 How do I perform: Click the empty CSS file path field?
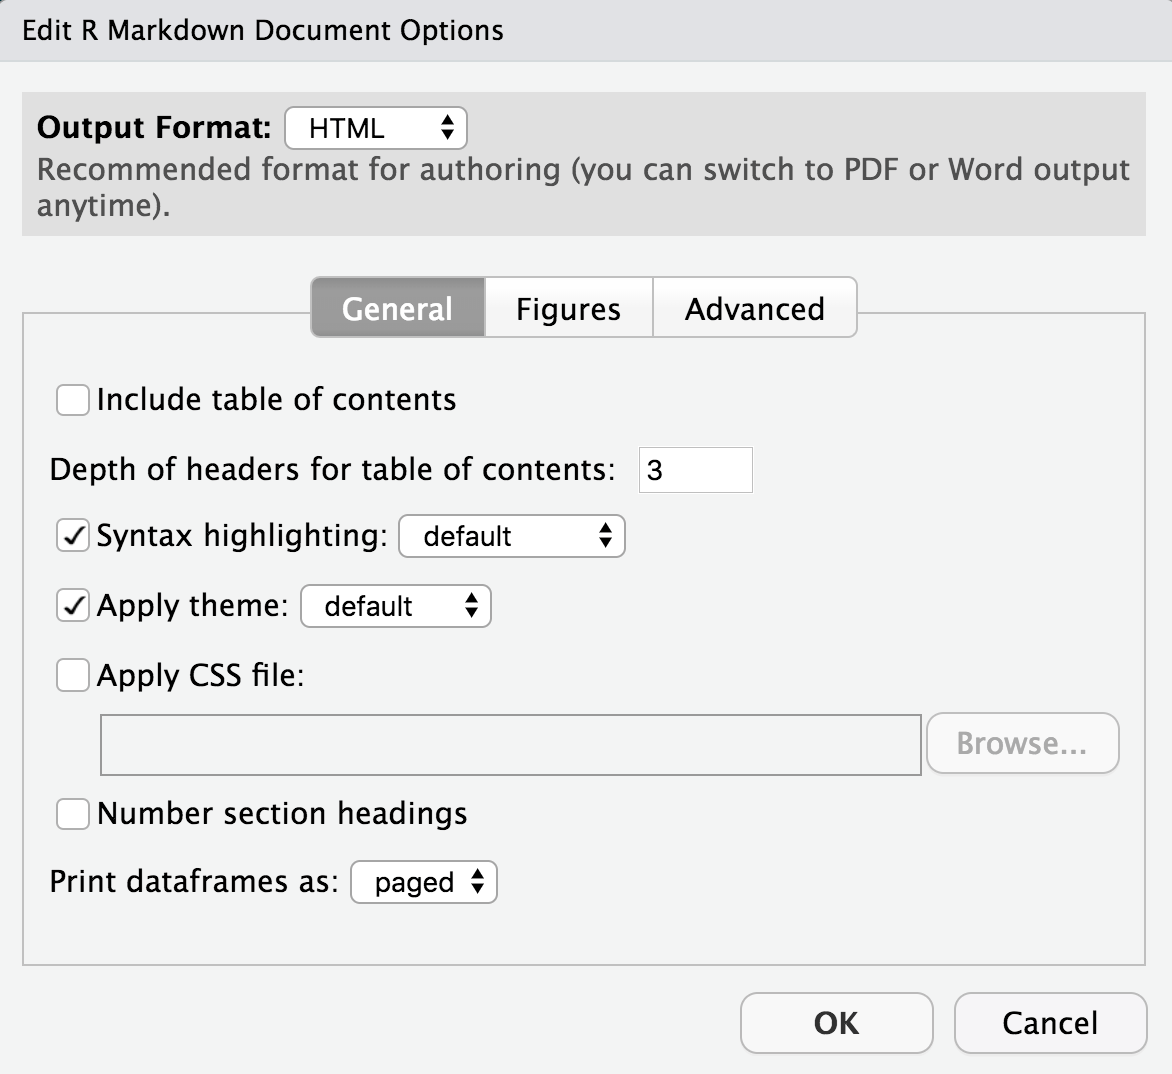pyautogui.click(x=510, y=744)
